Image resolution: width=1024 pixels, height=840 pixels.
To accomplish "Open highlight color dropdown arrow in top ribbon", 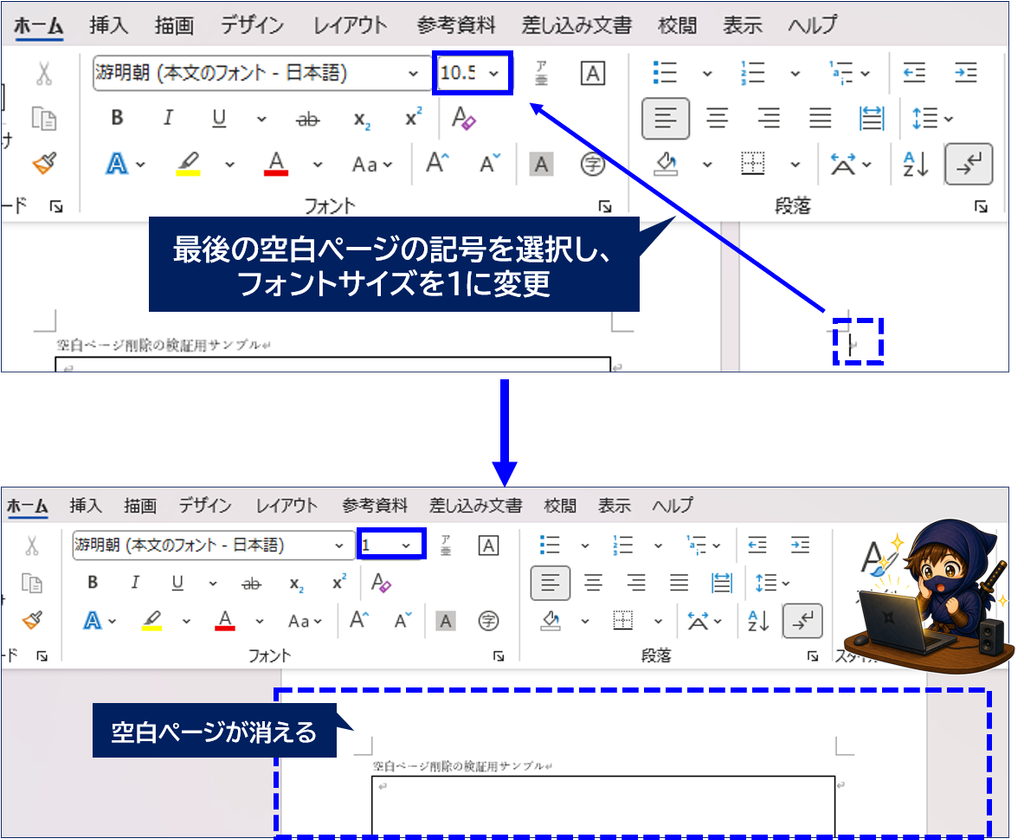I will click(x=229, y=165).
